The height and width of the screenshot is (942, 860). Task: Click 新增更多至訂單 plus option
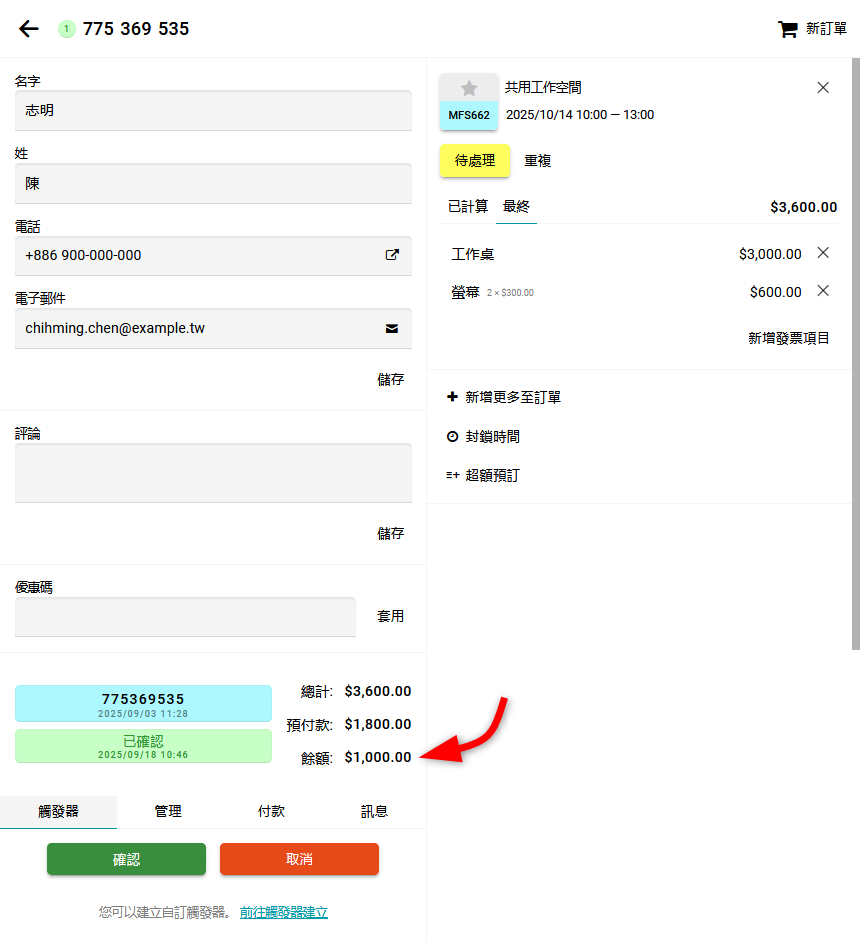point(504,397)
